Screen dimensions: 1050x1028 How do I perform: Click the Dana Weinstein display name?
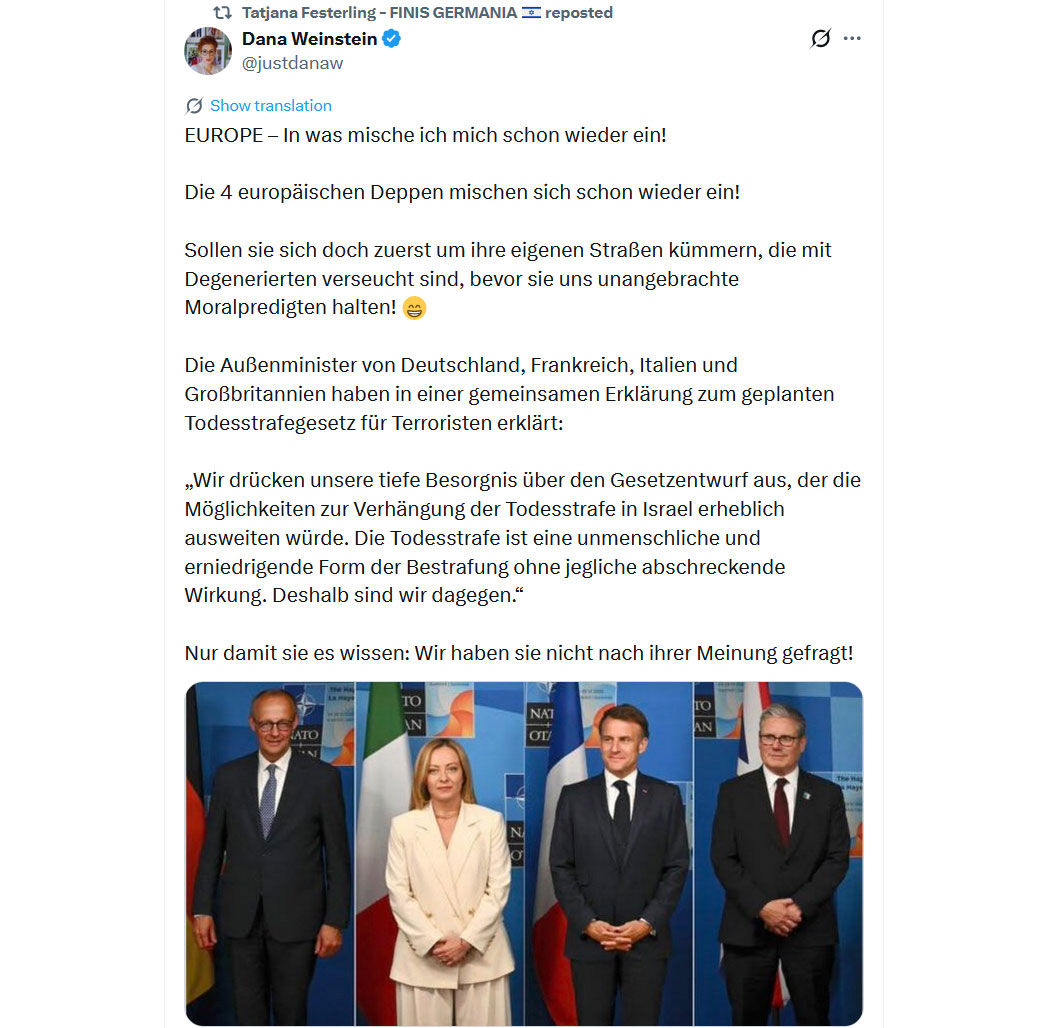coord(309,39)
